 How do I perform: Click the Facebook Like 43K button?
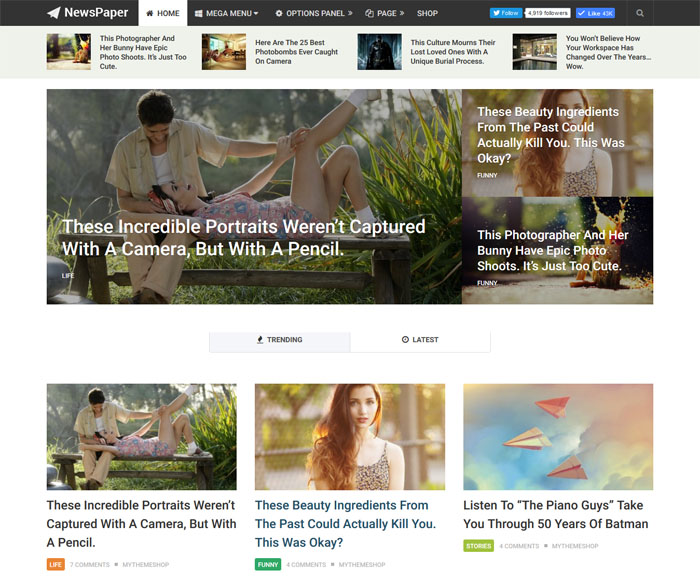coord(595,13)
